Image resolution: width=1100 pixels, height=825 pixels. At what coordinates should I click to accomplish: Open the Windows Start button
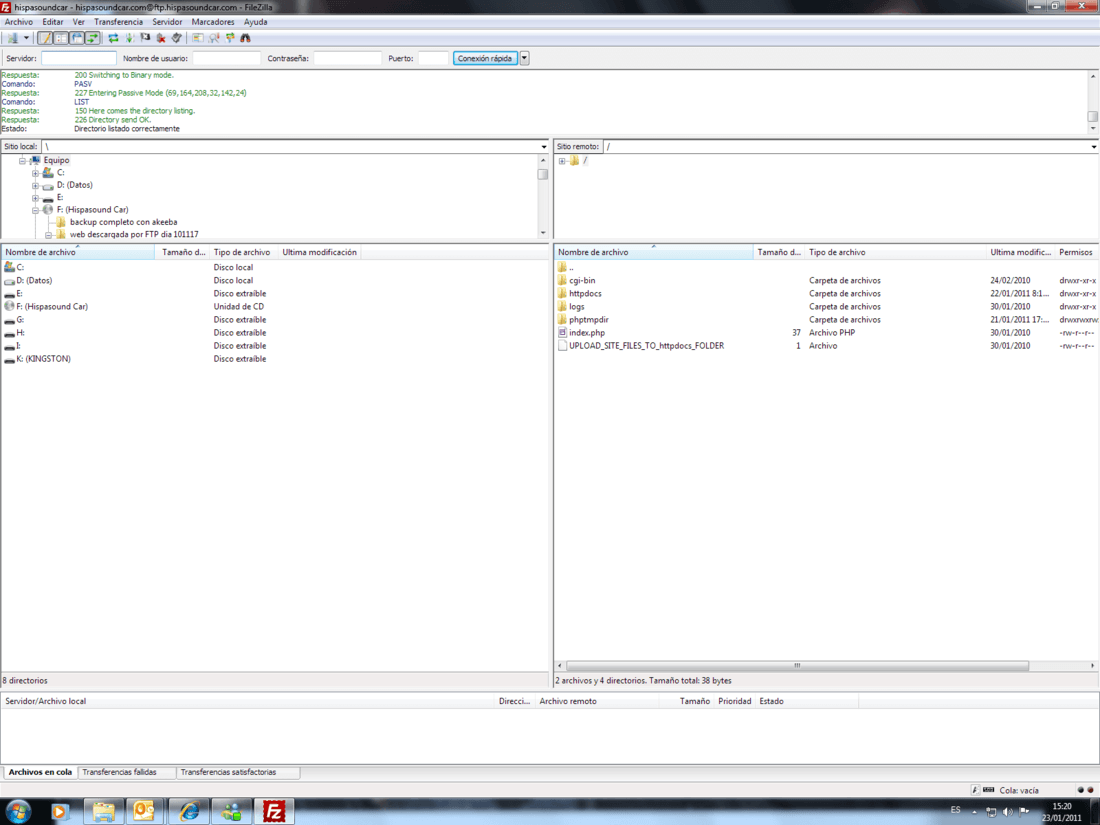pyautogui.click(x=18, y=812)
